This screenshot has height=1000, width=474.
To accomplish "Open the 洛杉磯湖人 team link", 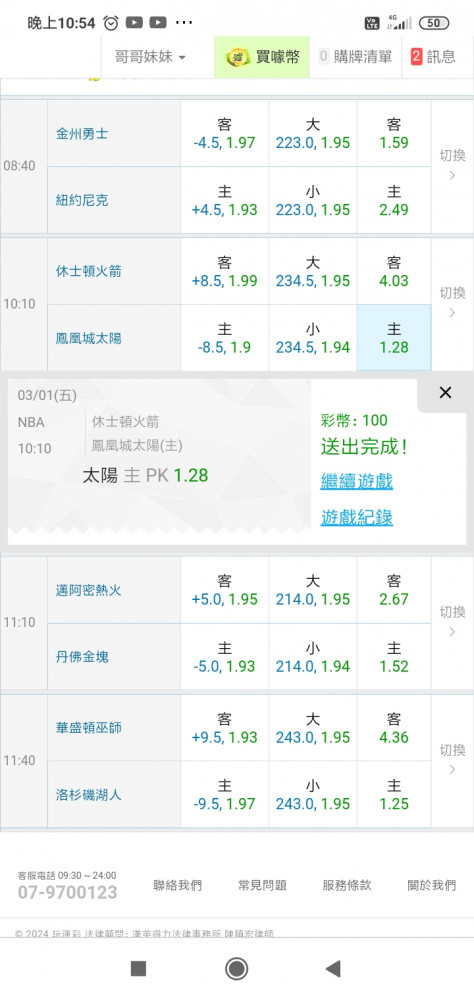I will click(88, 795).
